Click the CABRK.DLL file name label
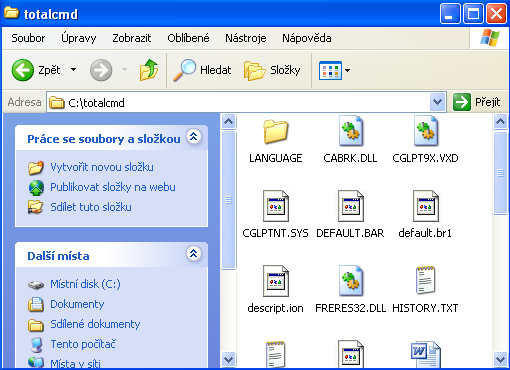This screenshot has height=370, width=510. point(350,158)
